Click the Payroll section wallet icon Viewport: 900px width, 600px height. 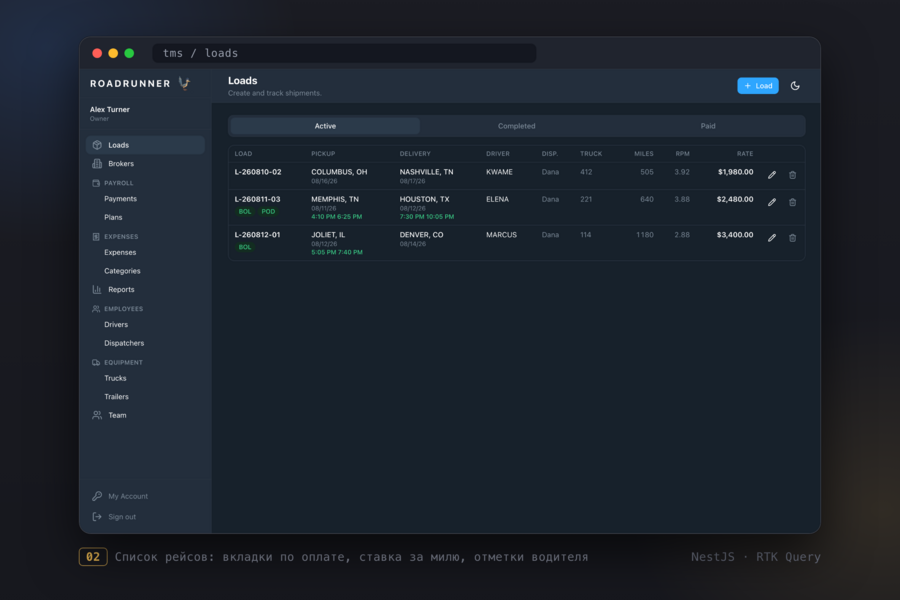click(x=96, y=183)
